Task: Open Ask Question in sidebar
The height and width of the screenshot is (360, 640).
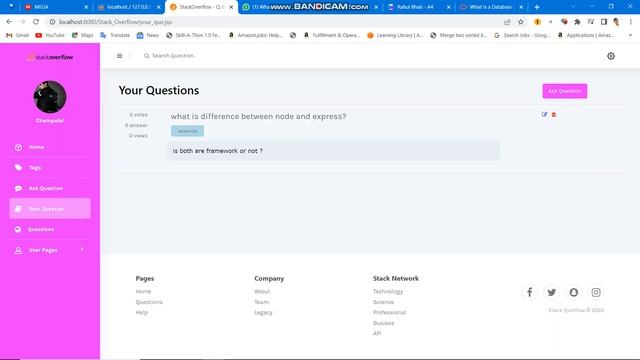Action: [50, 188]
